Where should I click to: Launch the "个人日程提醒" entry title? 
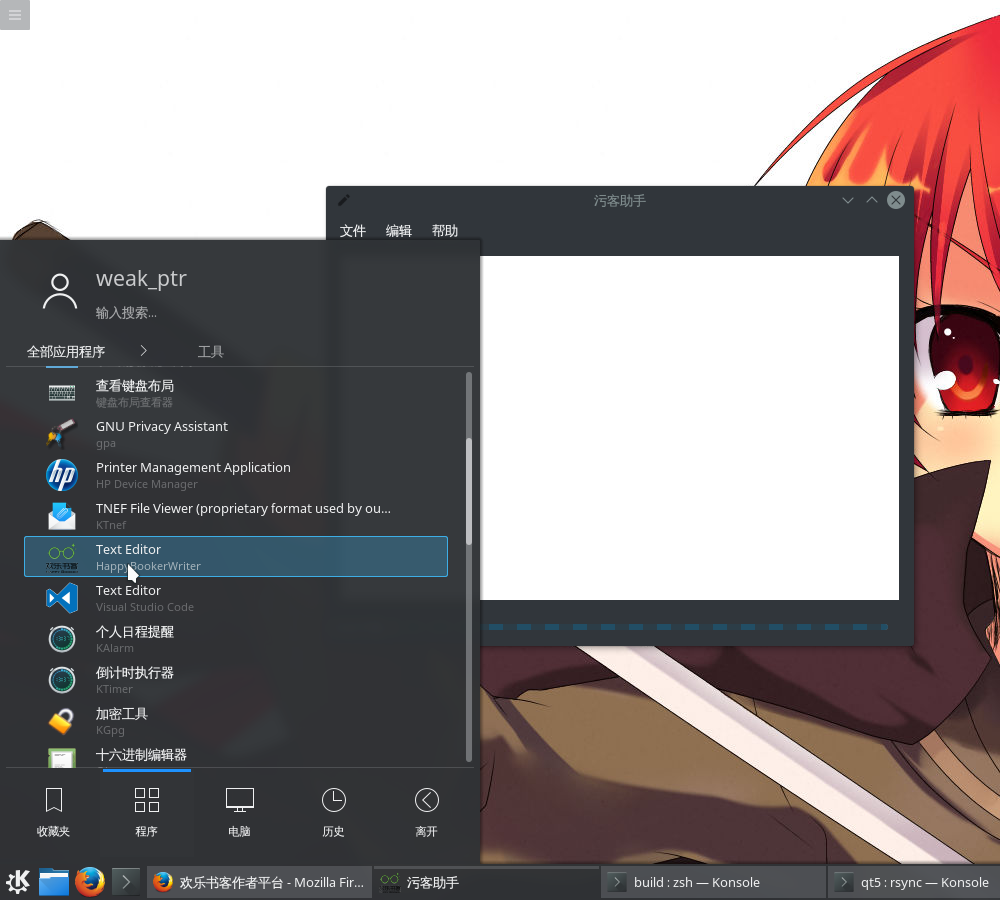pos(135,631)
